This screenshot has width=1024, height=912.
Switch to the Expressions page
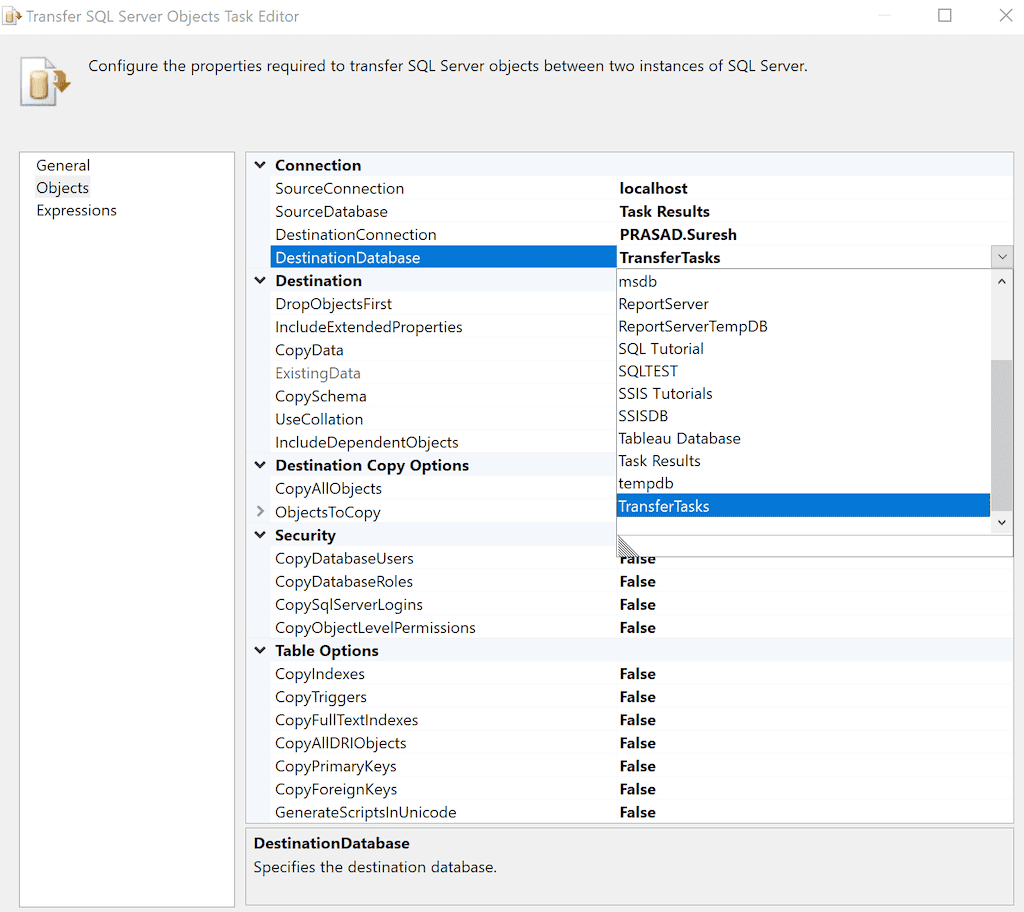coord(76,210)
